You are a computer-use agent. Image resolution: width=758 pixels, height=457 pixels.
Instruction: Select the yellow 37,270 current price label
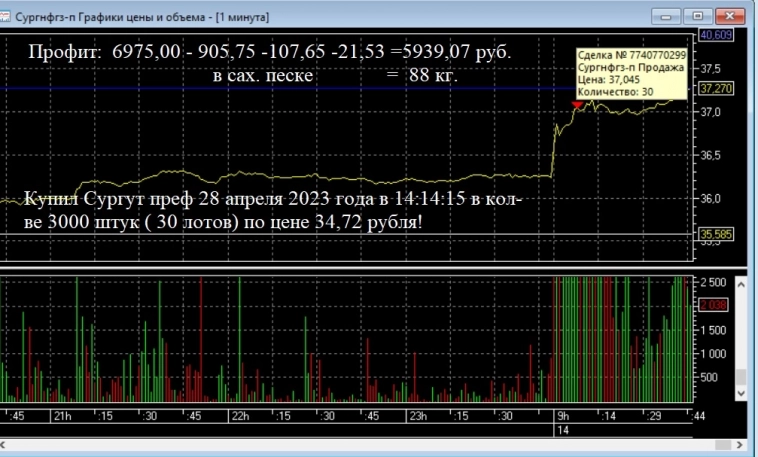(x=712, y=88)
